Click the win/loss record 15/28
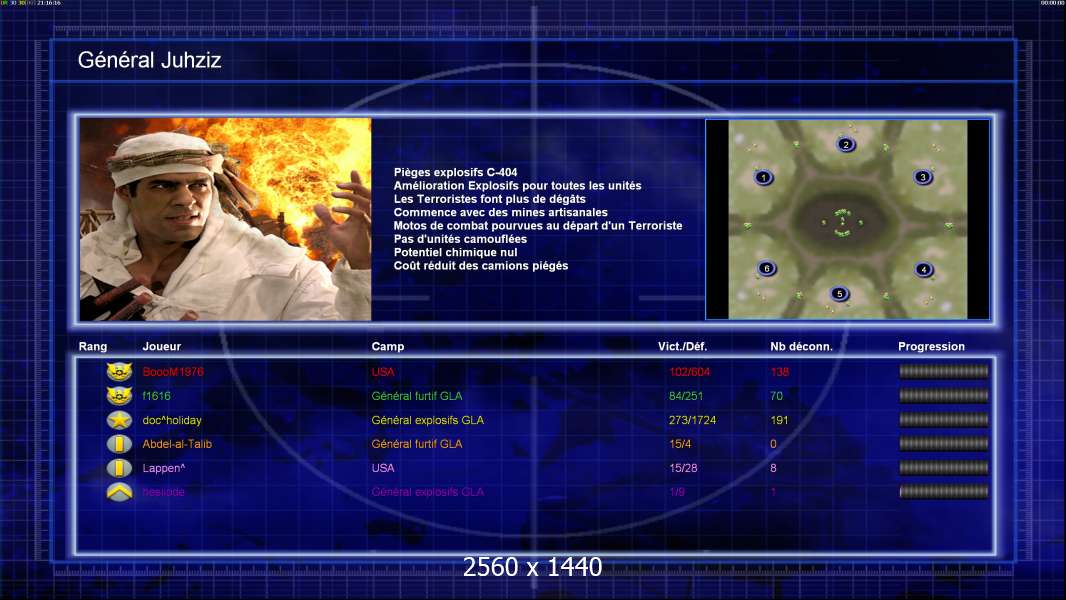 (683, 467)
